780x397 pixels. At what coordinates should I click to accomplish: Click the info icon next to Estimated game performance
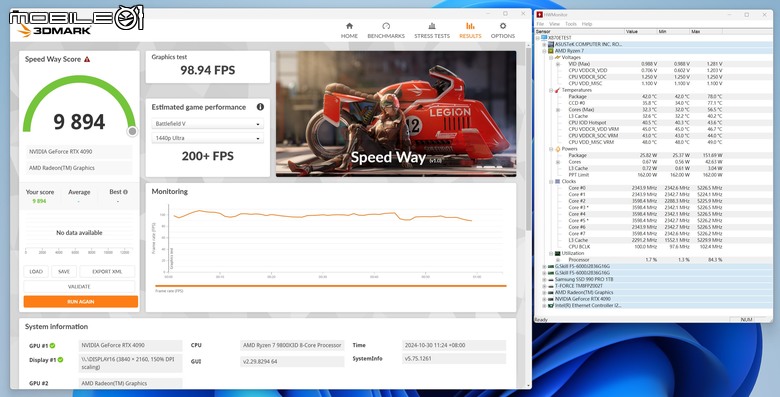click(260, 107)
